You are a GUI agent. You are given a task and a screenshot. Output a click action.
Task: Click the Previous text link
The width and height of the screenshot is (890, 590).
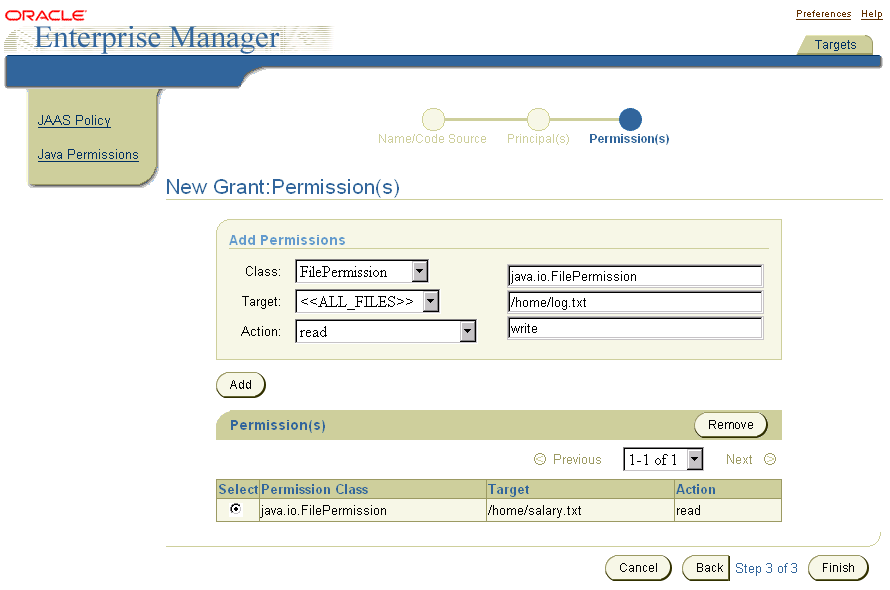pyautogui.click(x=577, y=459)
